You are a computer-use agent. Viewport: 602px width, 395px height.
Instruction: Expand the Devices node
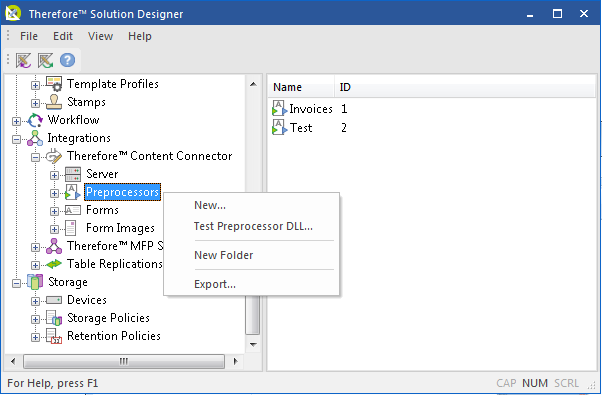coord(35,301)
